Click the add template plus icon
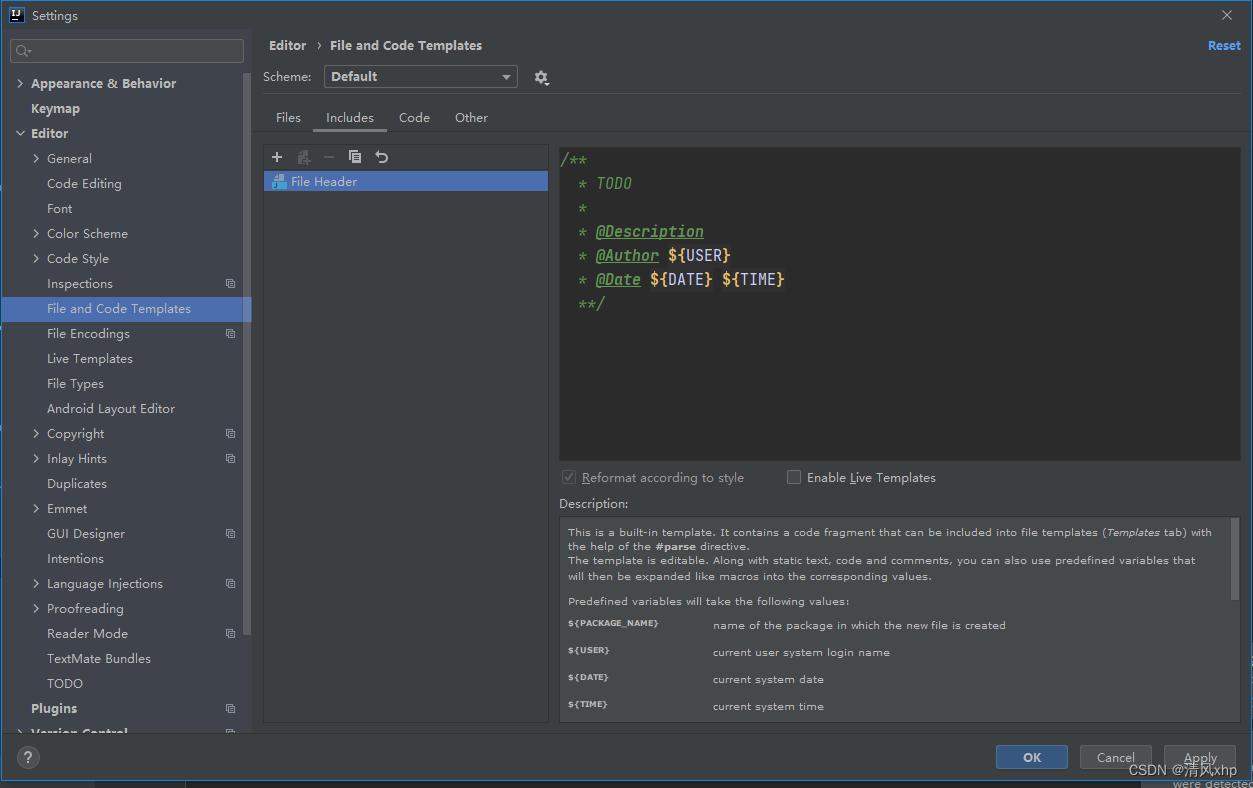 pos(277,157)
